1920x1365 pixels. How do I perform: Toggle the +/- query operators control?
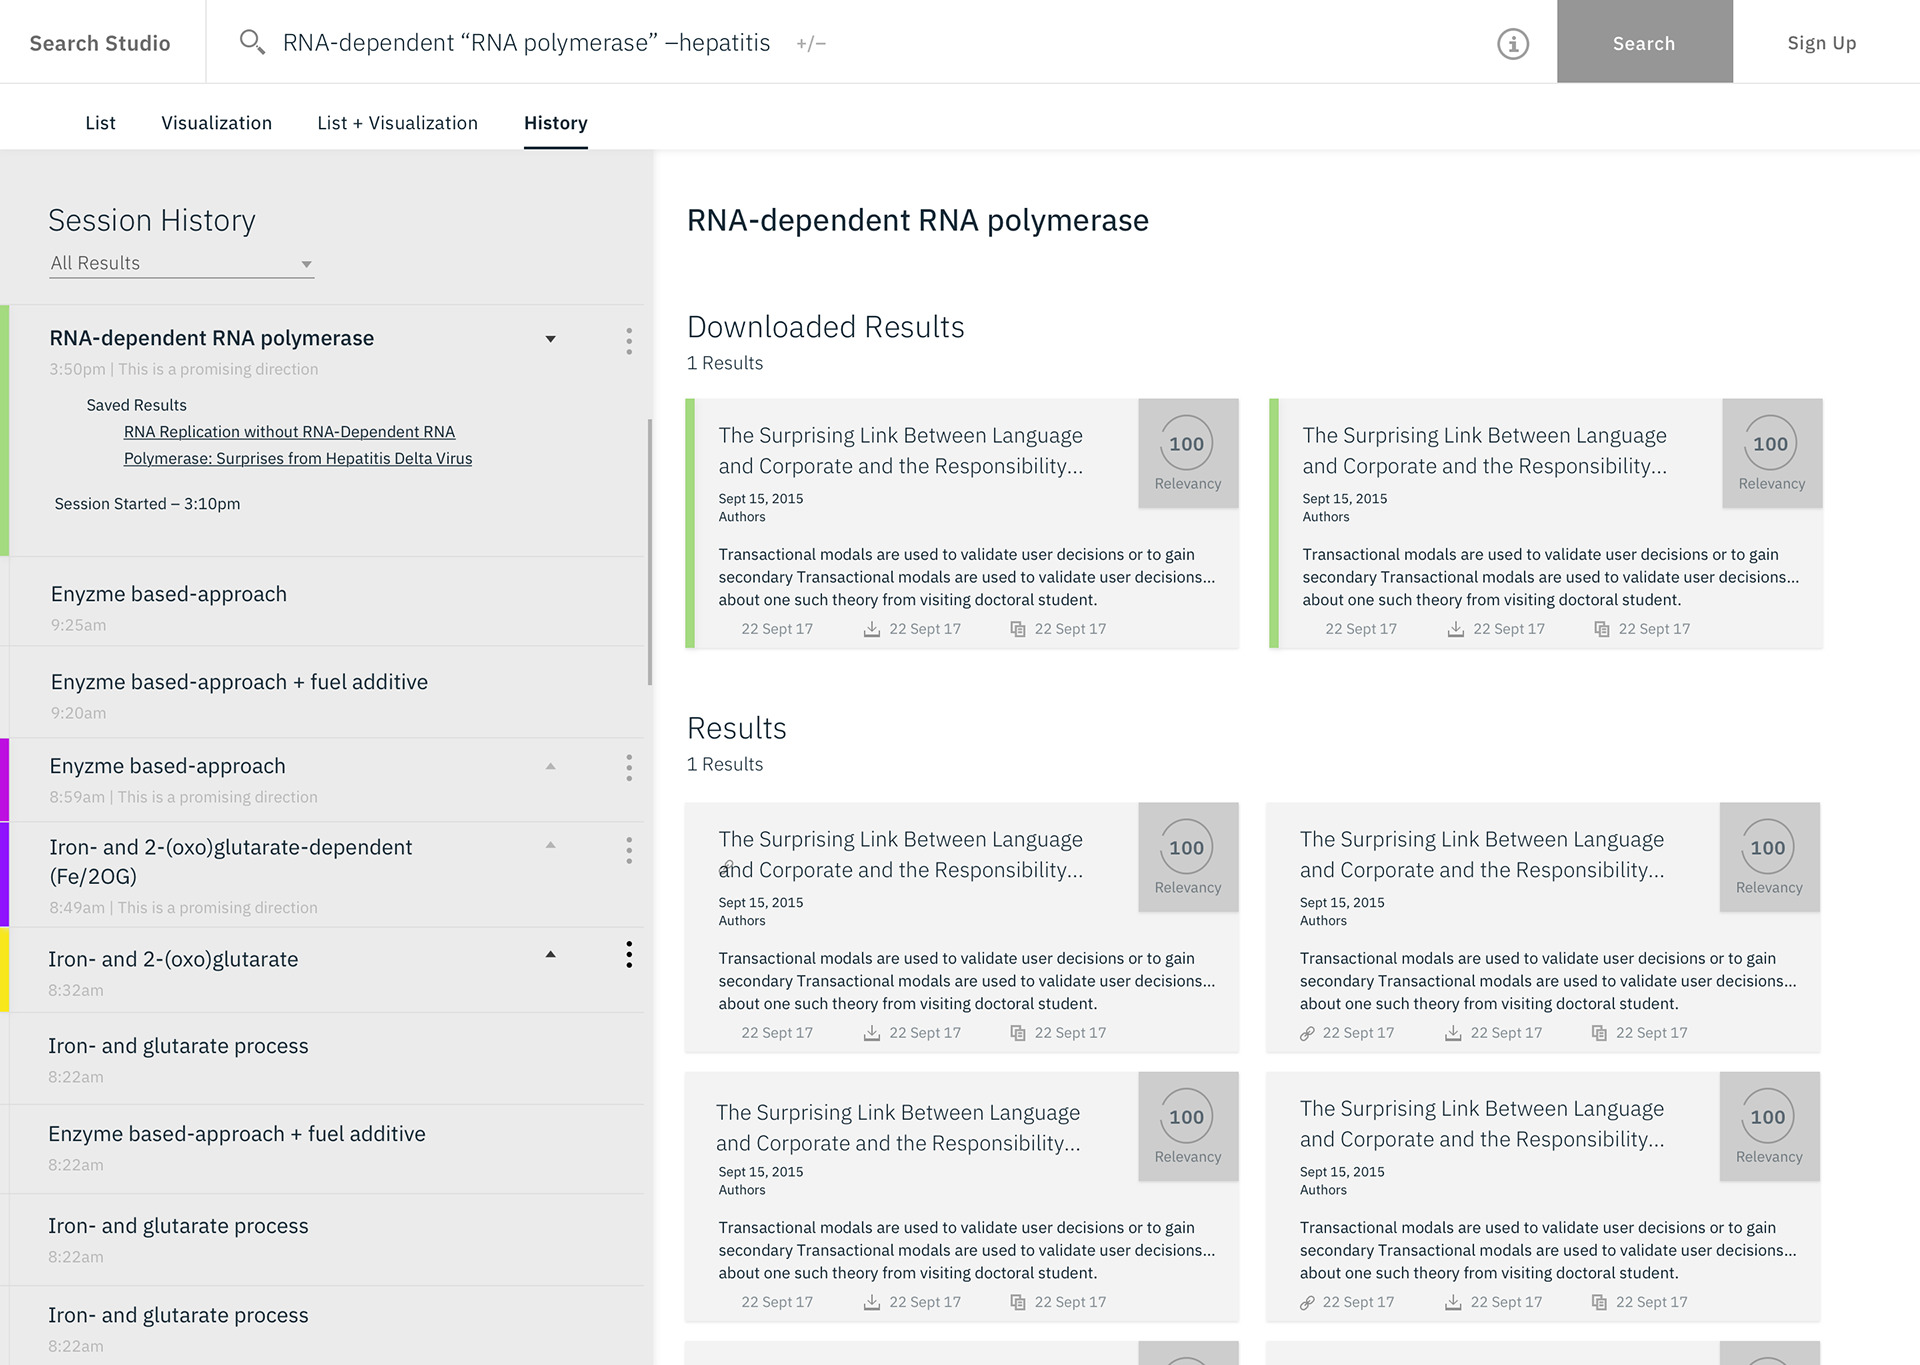811,44
